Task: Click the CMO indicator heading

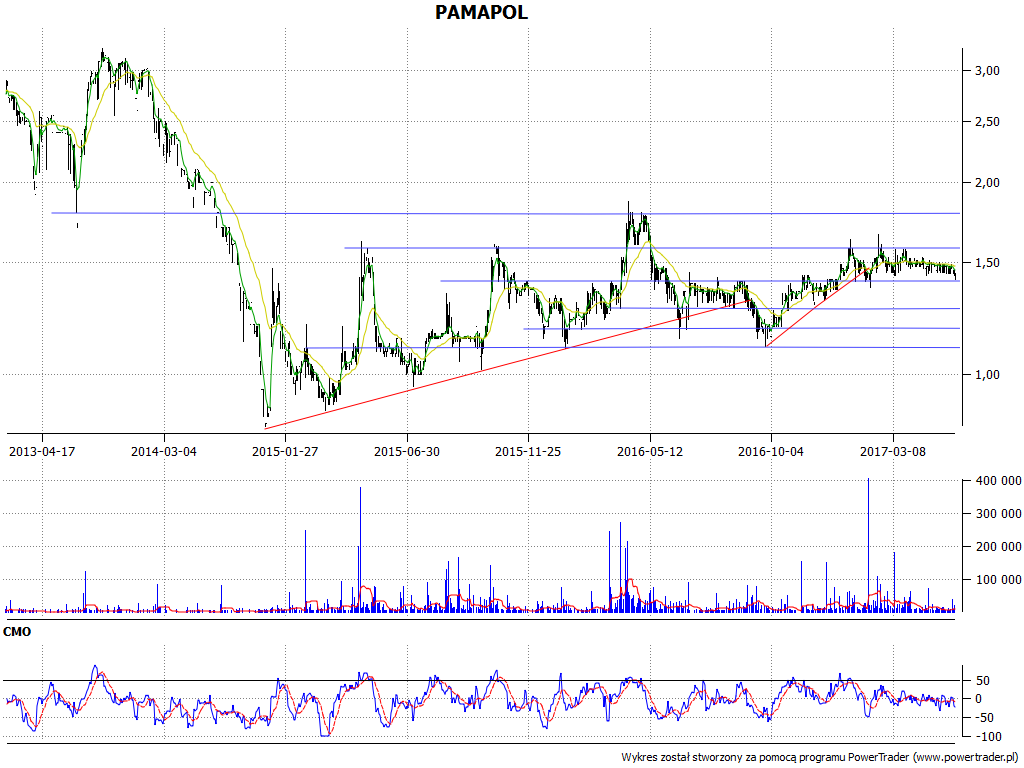Action: click(17, 632)
